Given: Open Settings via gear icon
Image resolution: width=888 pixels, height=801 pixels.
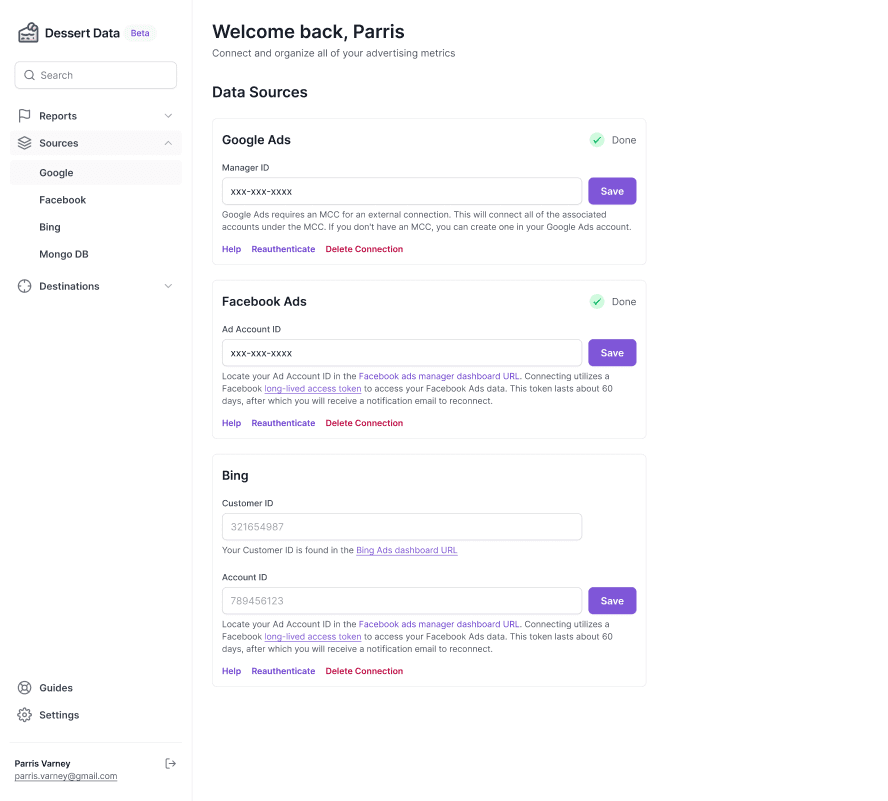Looking at the screenshot, I should (25, 715).
